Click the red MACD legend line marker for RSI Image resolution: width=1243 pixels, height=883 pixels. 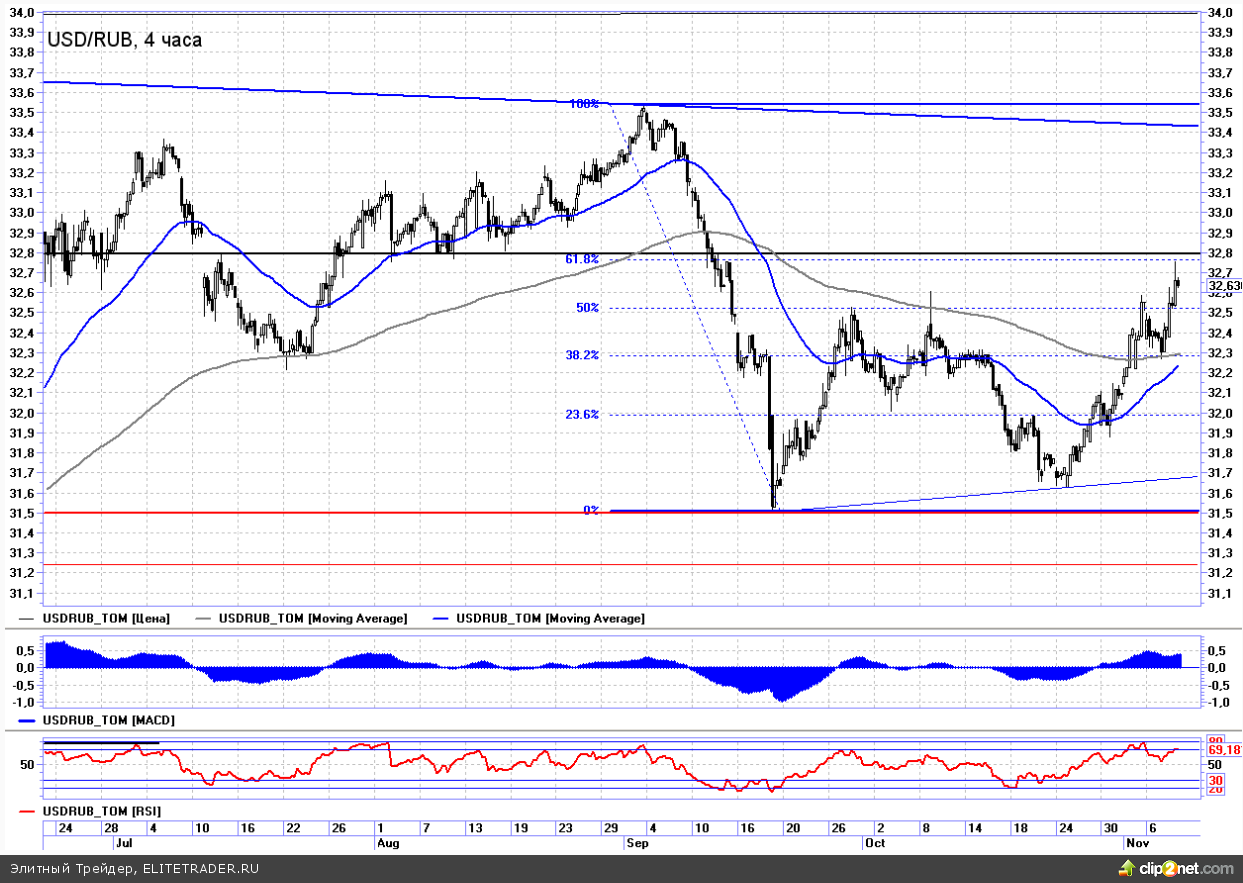(27, 811)
